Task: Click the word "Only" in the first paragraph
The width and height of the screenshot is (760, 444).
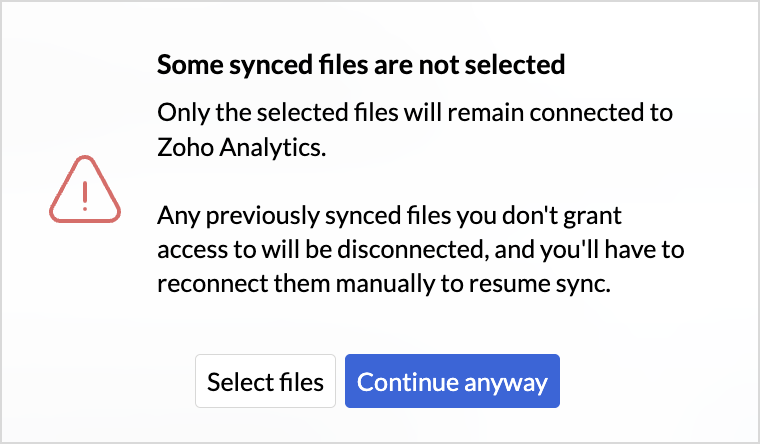Action: click(x=178, y=112)
